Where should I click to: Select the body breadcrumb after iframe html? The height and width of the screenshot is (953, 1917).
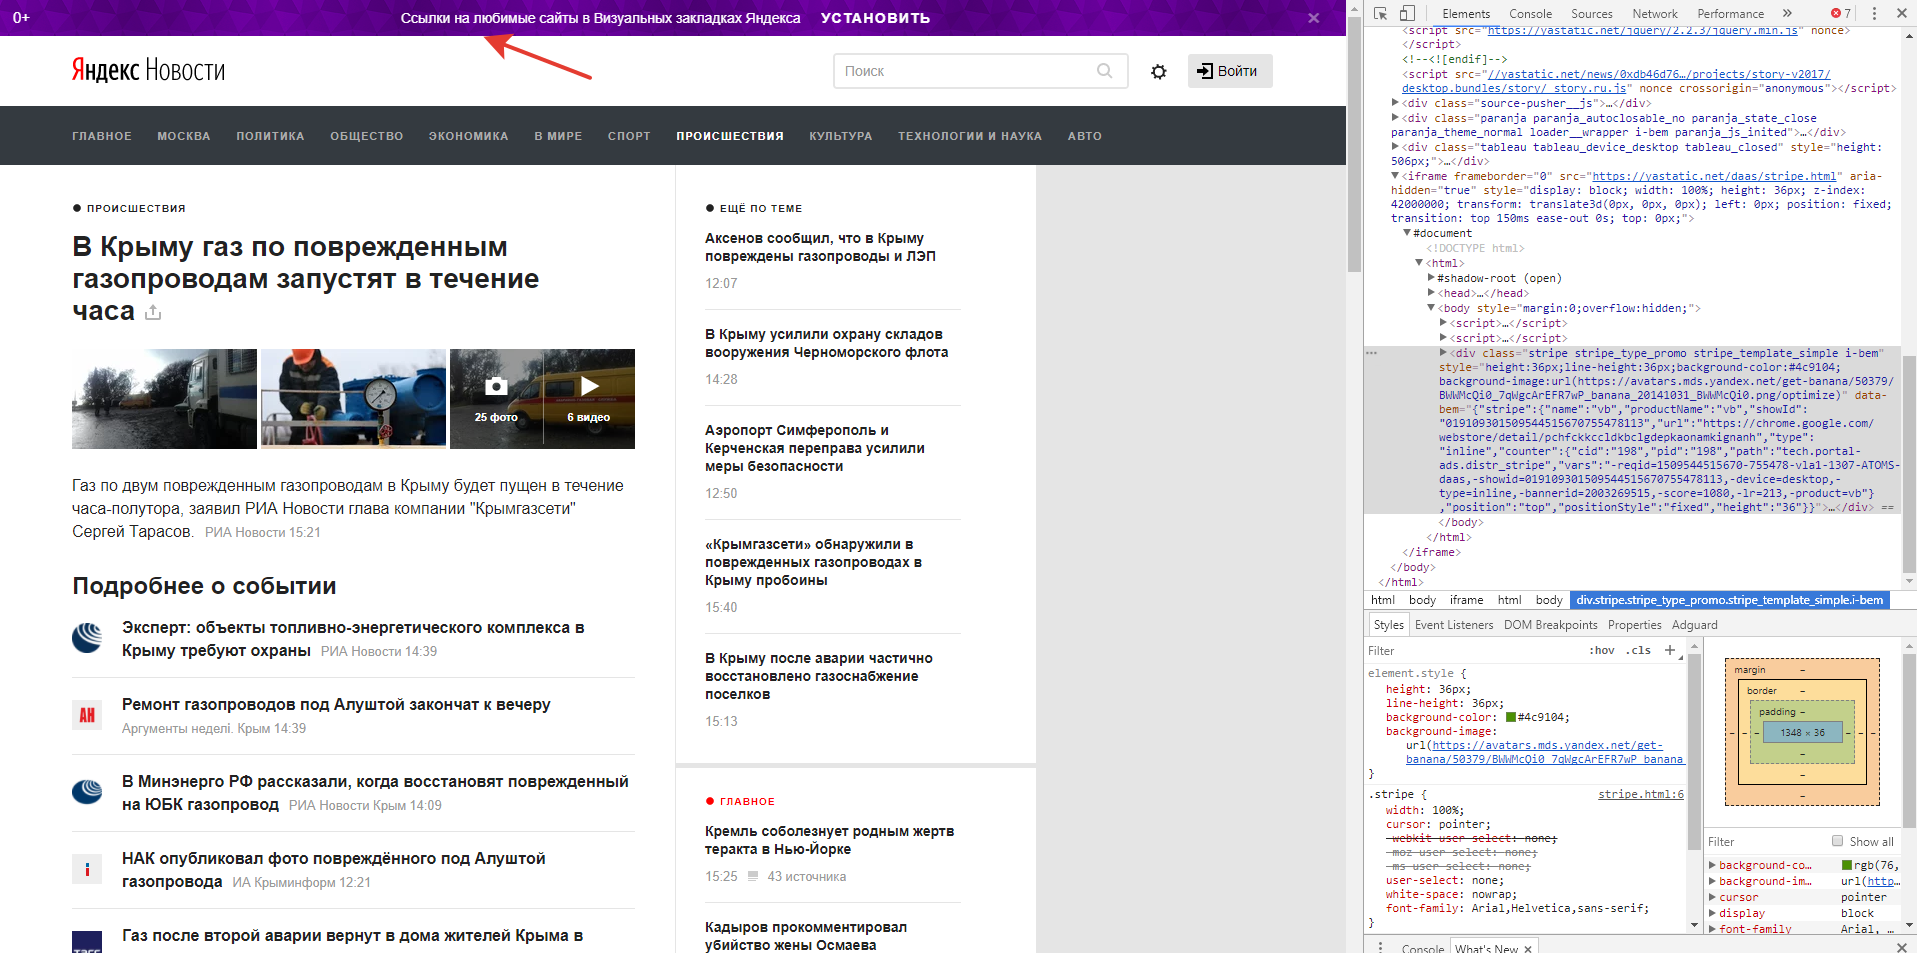tap(1548, 600)
